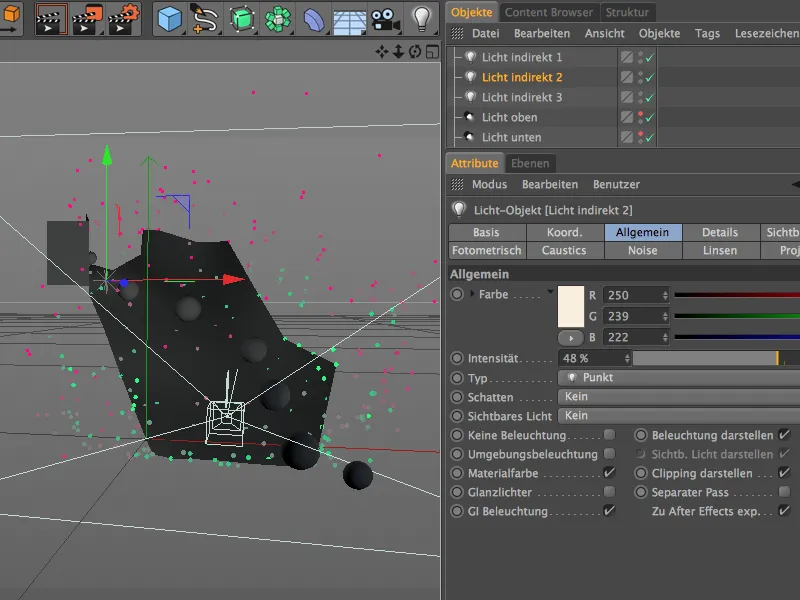This screenshot has width=800, height=600.
Task: Click the Render View clapperboard icon
Action: (51, 19)
